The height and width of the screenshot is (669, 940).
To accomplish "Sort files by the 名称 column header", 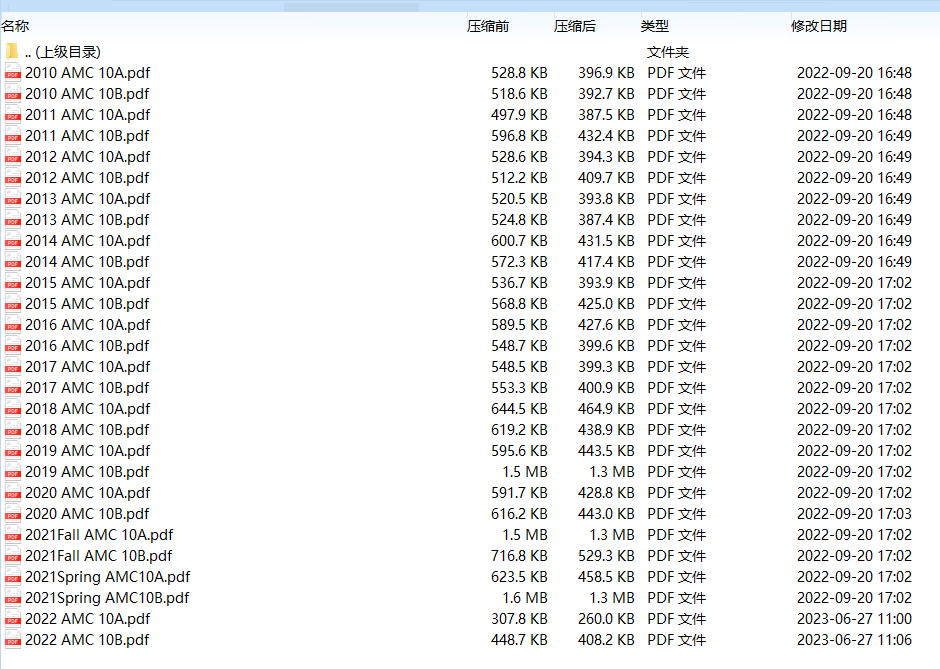I will point(15,26).
